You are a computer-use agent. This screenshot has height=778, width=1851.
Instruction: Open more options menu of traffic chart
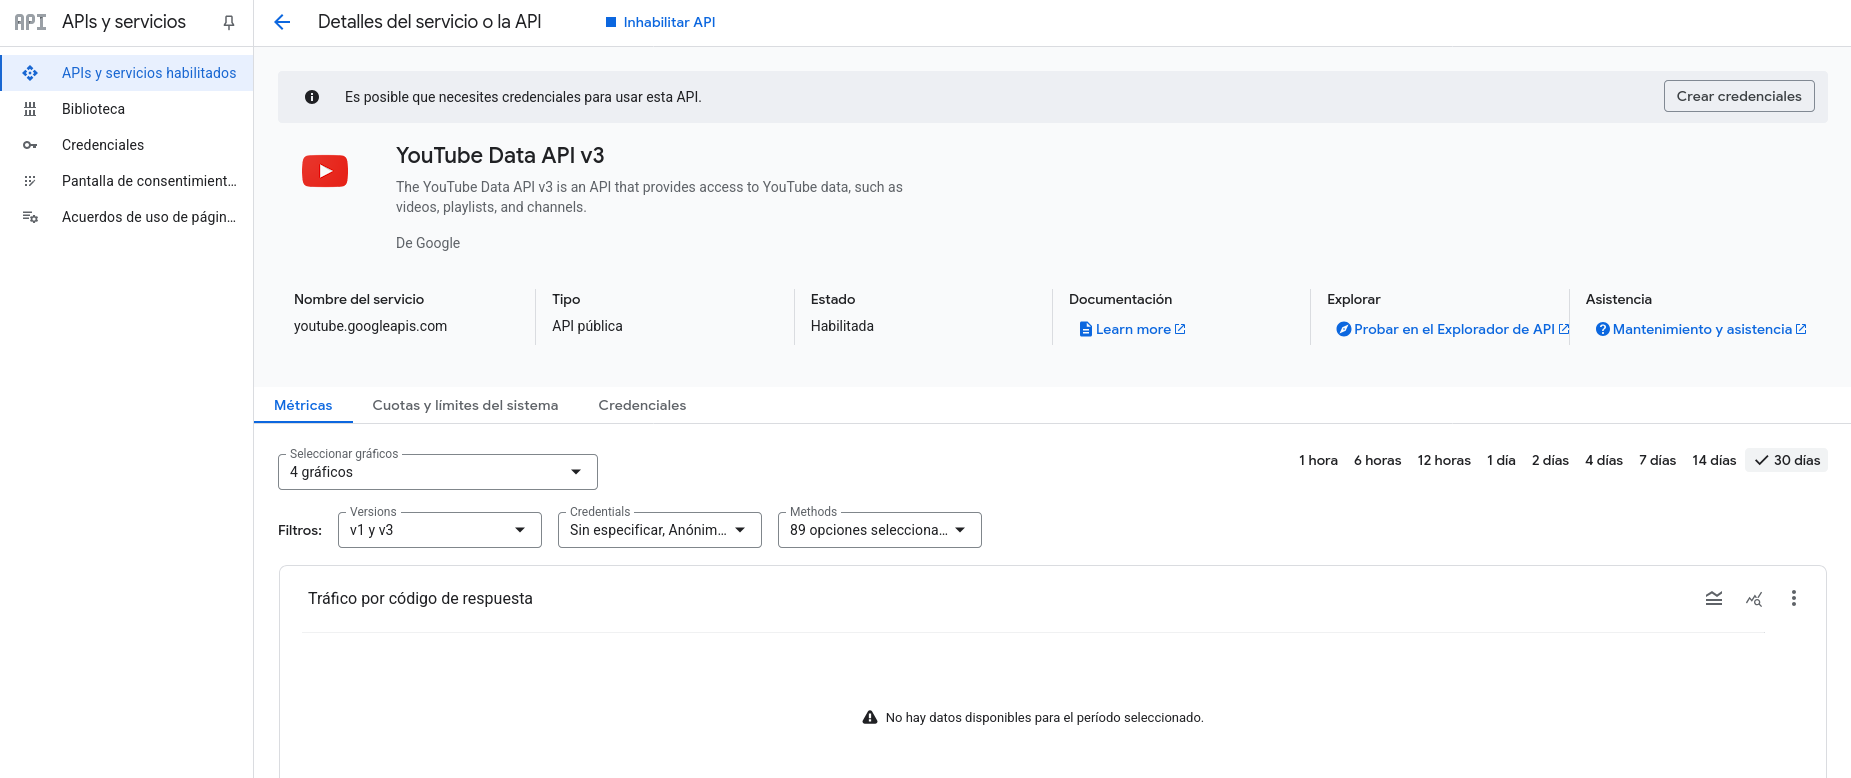tap(1794, 598)
